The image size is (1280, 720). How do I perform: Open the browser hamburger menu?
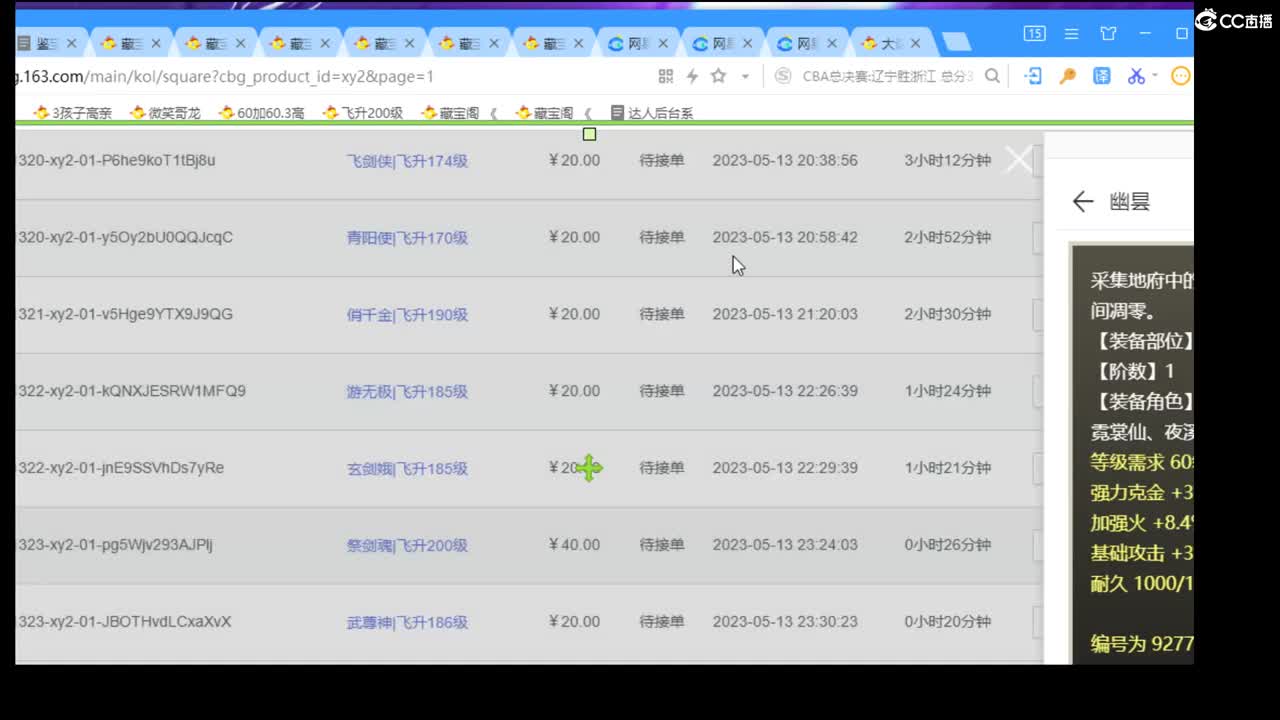pos(1071,34)
